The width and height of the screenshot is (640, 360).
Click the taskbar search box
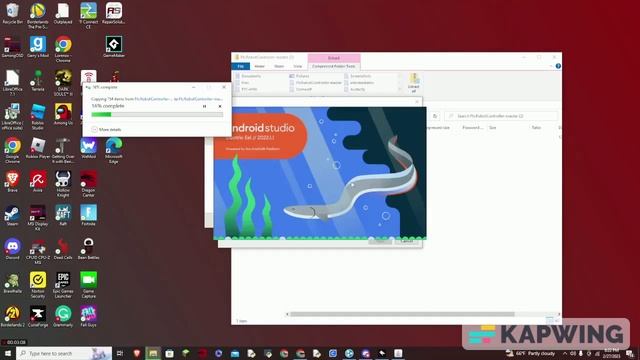(x=64, y=353)
